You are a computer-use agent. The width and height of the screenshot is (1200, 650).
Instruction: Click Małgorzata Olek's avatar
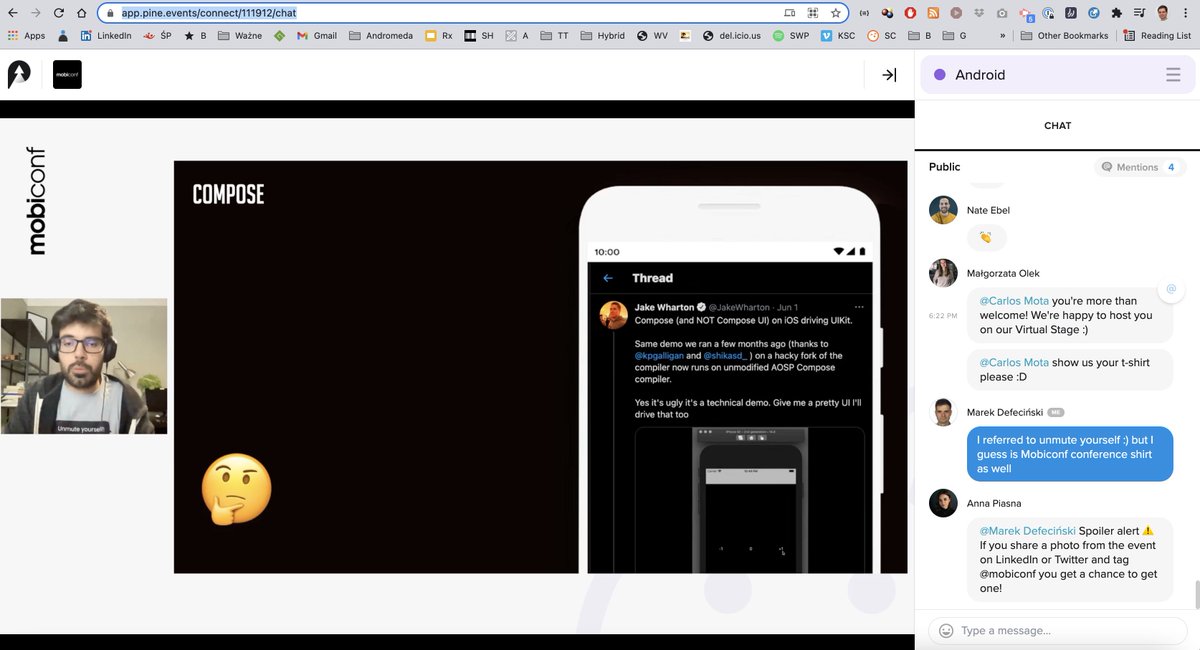pyautogui.click(x=943, y=273)
